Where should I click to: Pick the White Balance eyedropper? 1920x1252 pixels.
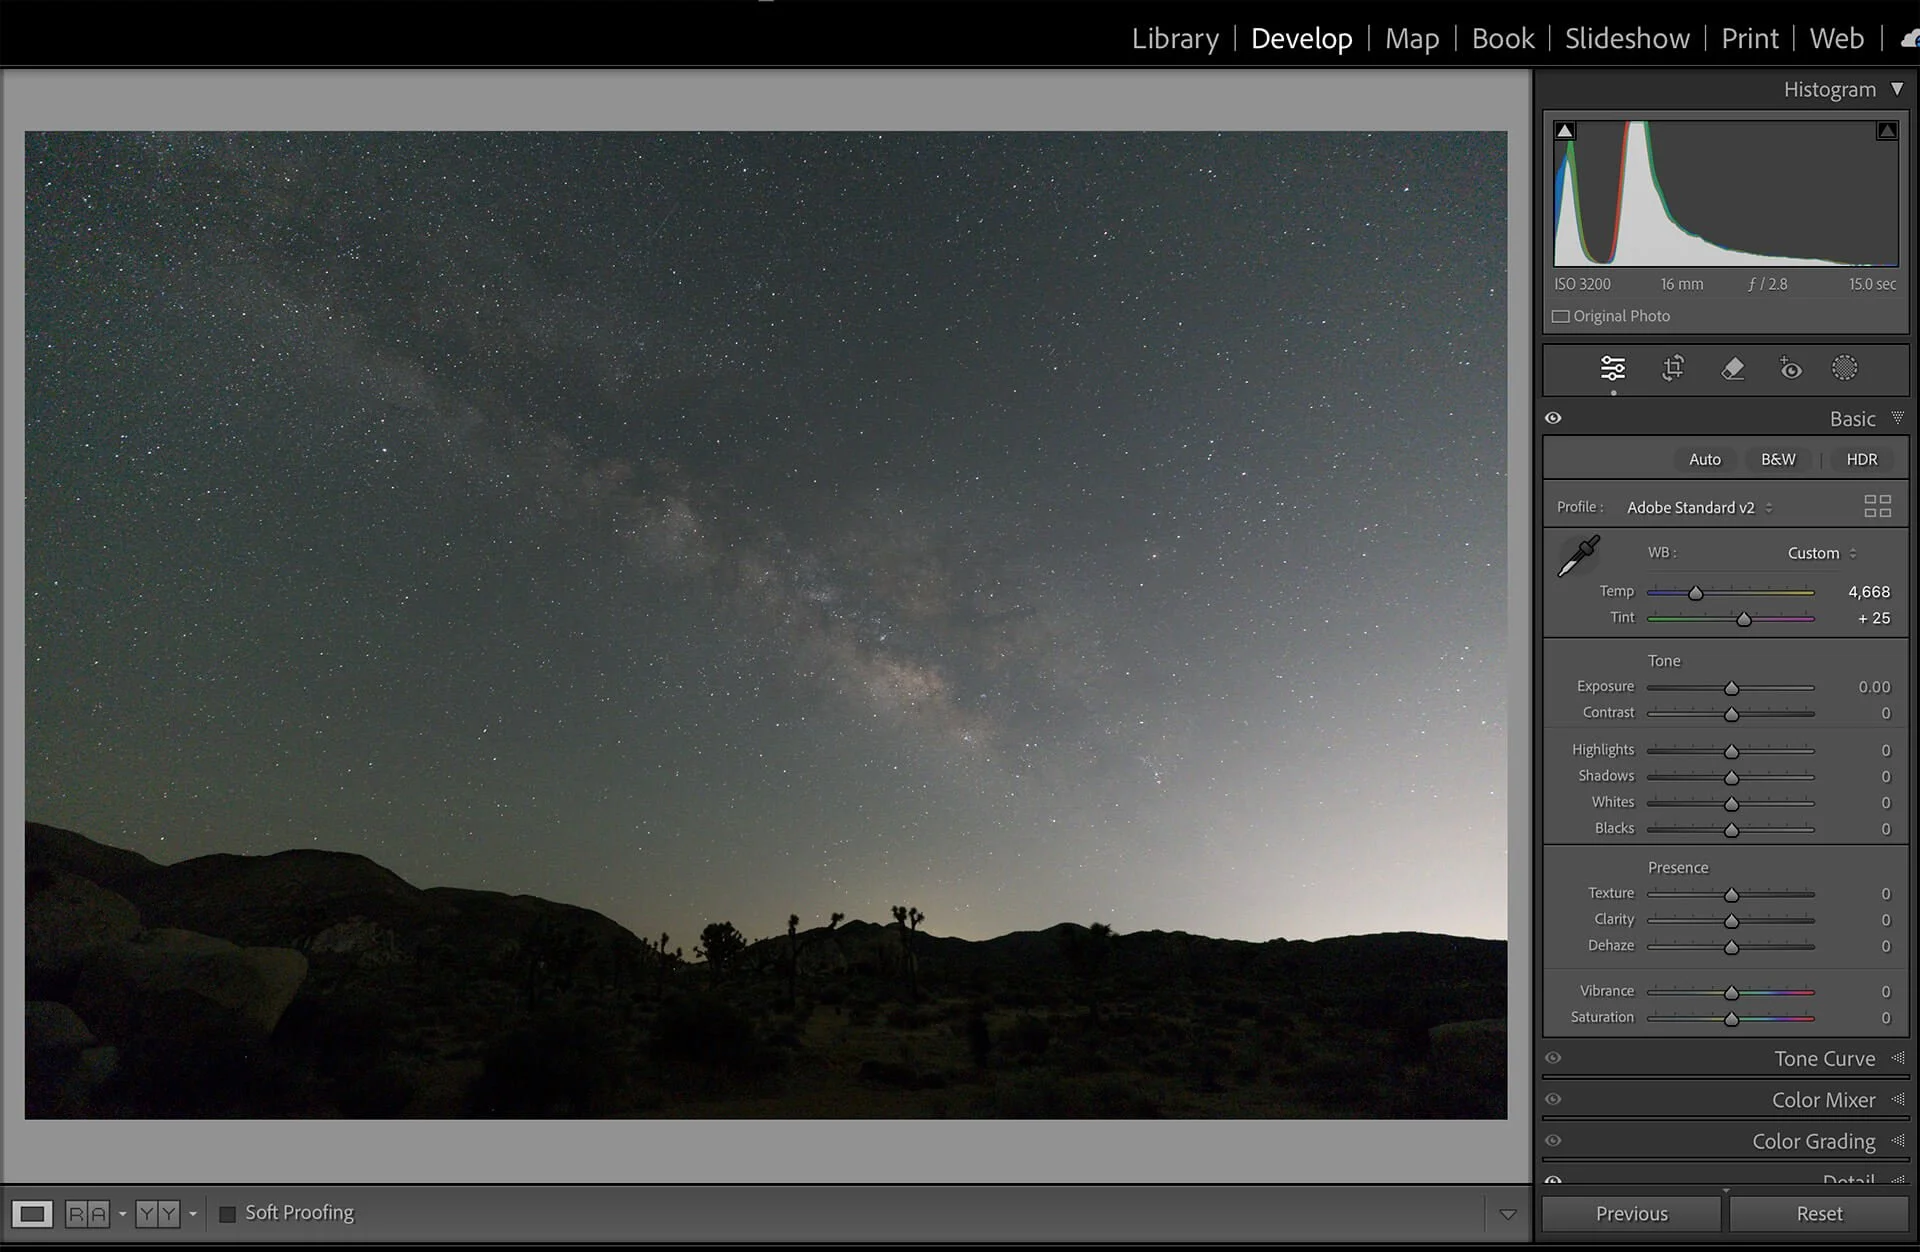click(1578, 556)
